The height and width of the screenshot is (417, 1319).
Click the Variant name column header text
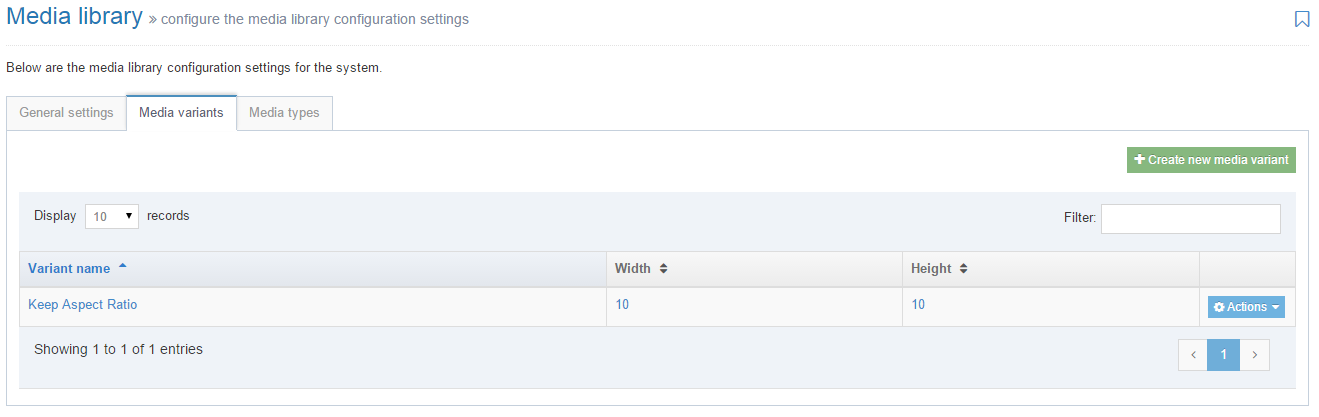[x=69, y=269]
